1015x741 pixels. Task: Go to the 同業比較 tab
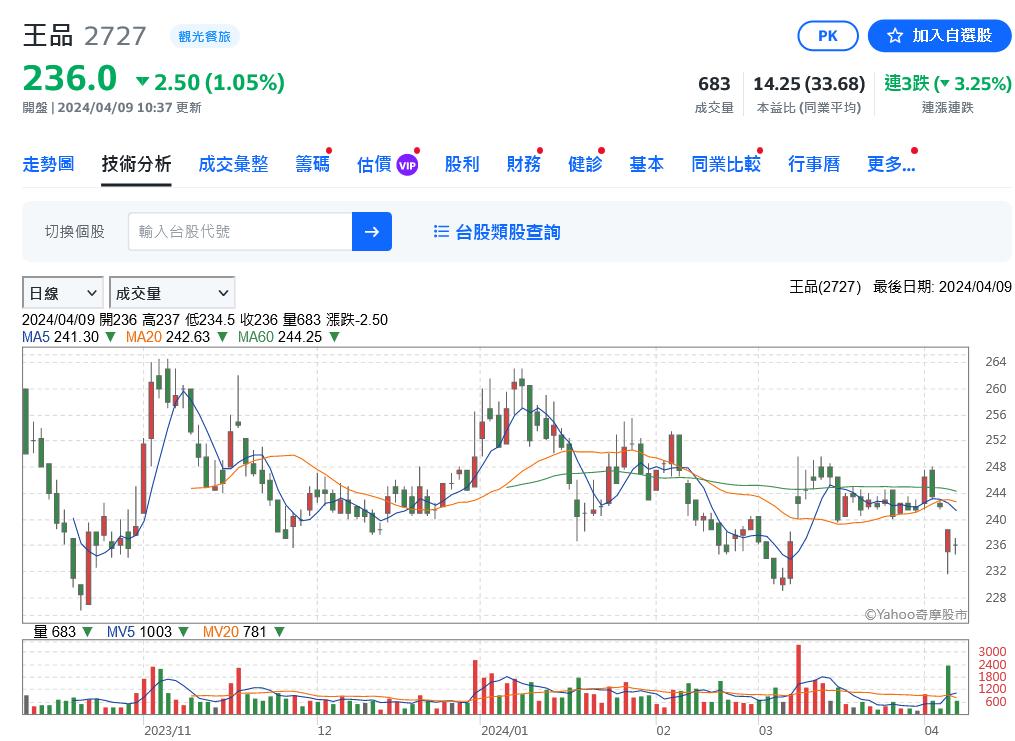tap(726, 164)
